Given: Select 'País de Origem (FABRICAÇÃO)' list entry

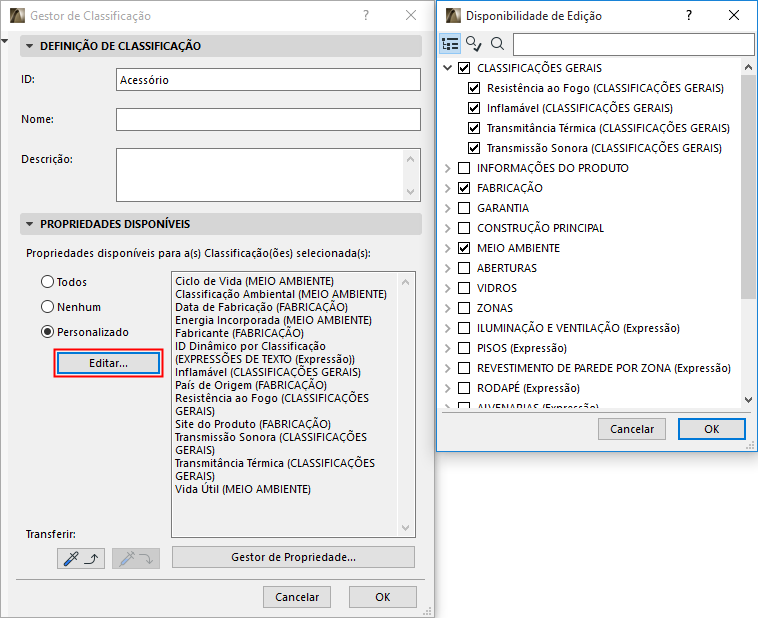Looking at the screenshot, I should [x=251, y=385].
